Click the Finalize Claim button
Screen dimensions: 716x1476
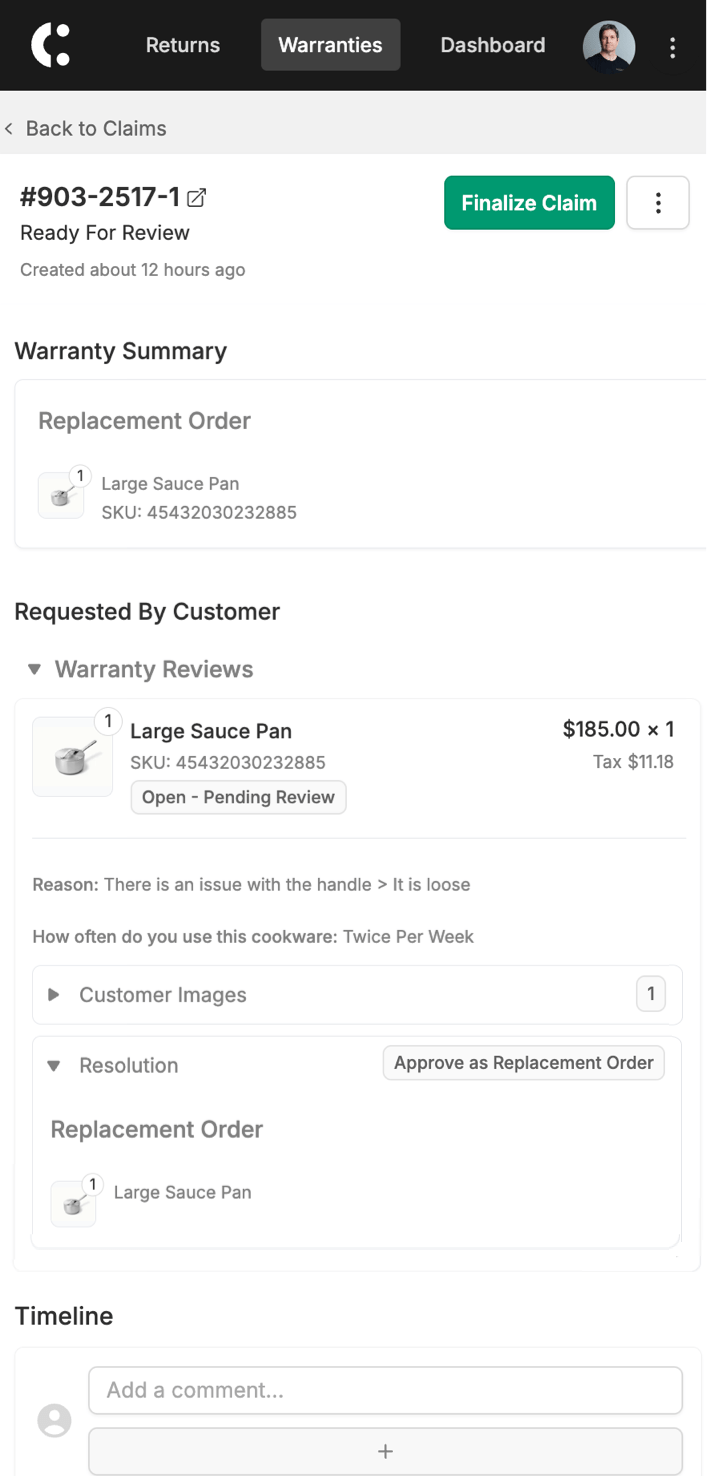point(529,203)
